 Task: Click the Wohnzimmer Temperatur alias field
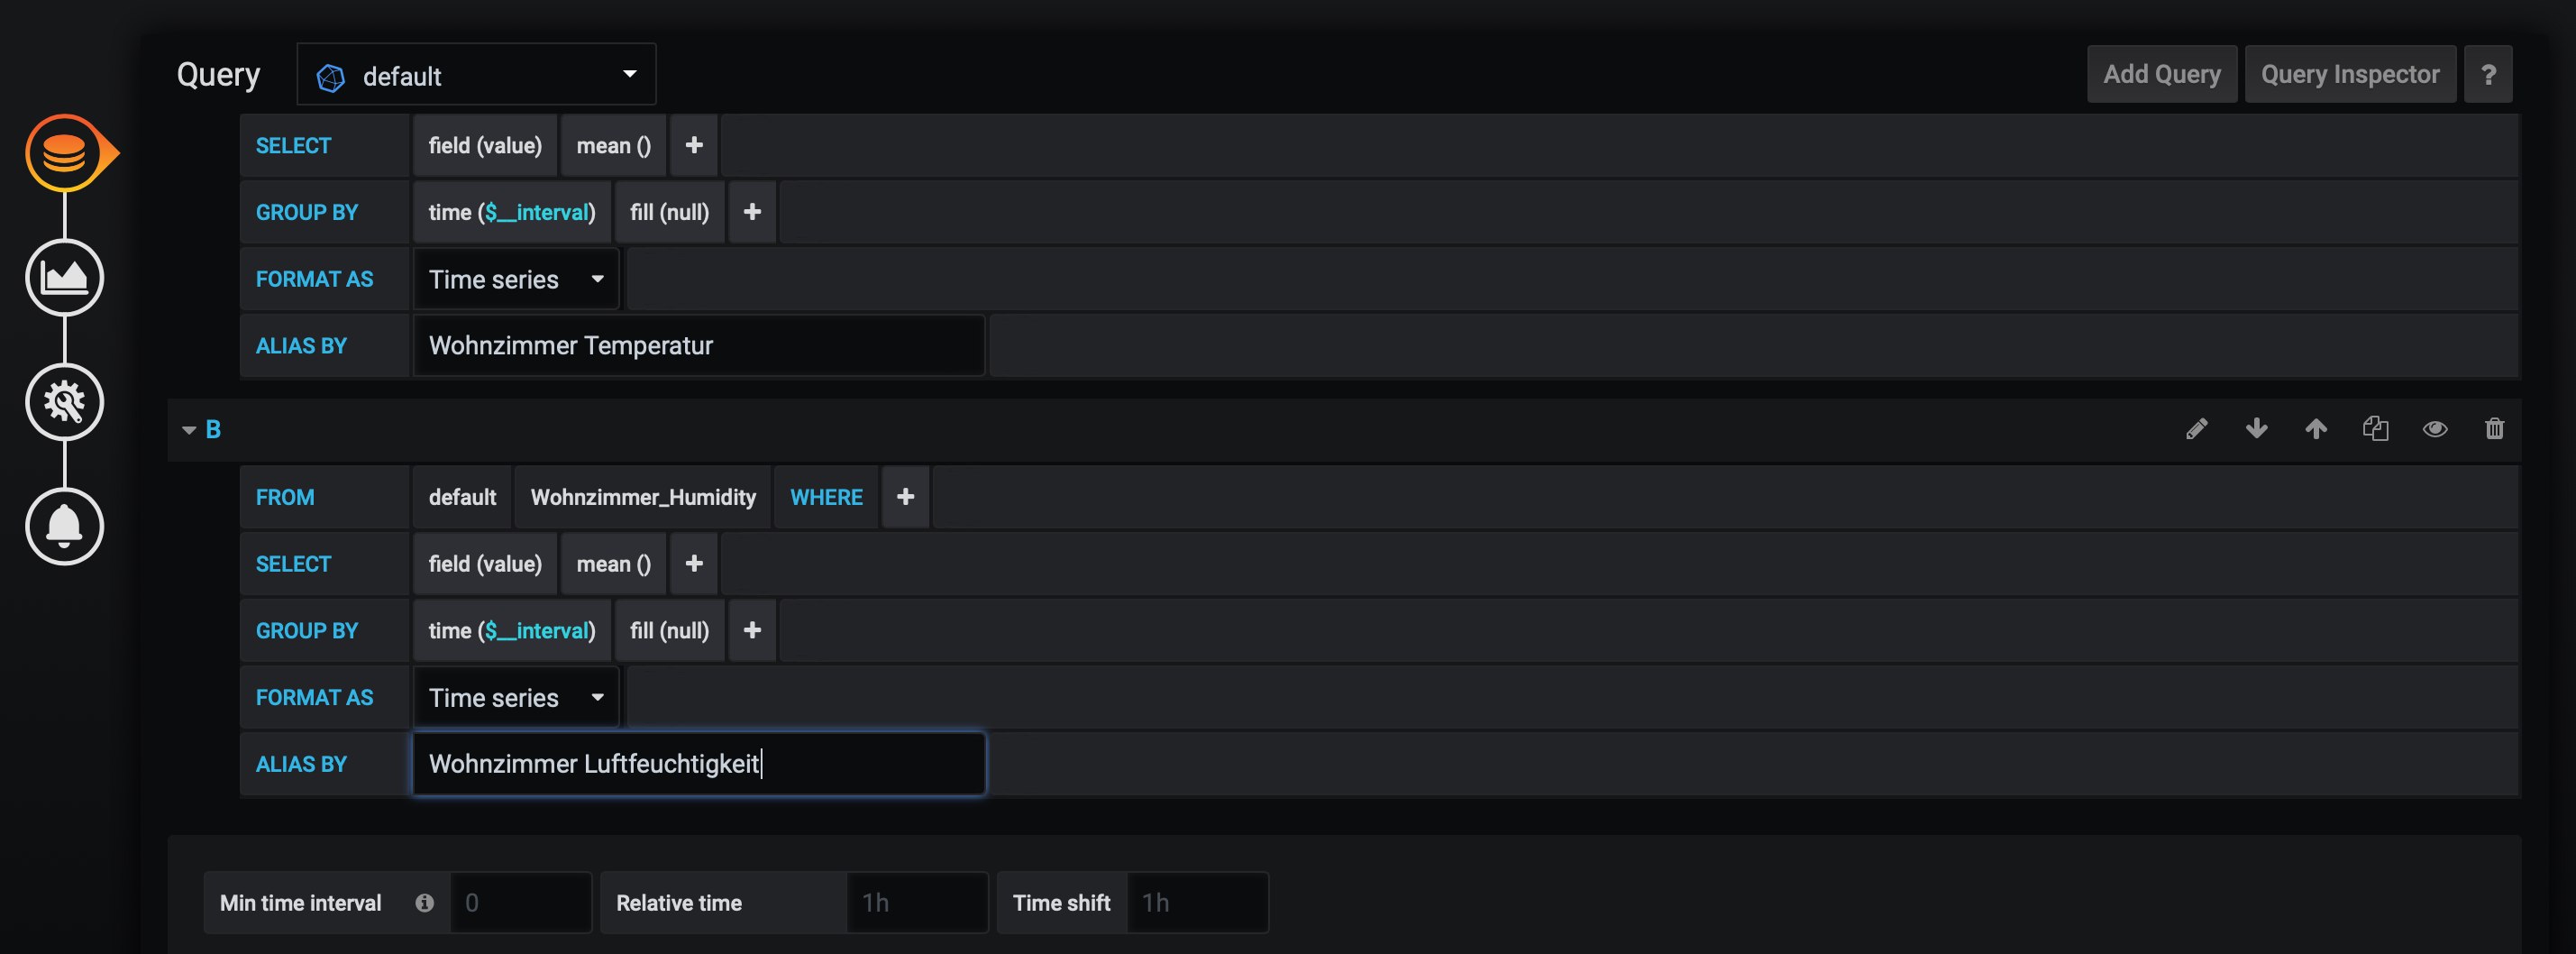(698, 346)
